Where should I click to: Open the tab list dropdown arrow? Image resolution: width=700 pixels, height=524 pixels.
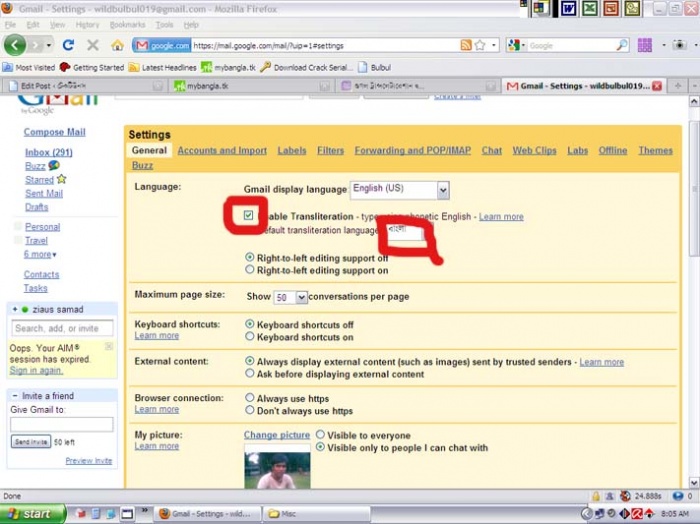pos(694,86)
